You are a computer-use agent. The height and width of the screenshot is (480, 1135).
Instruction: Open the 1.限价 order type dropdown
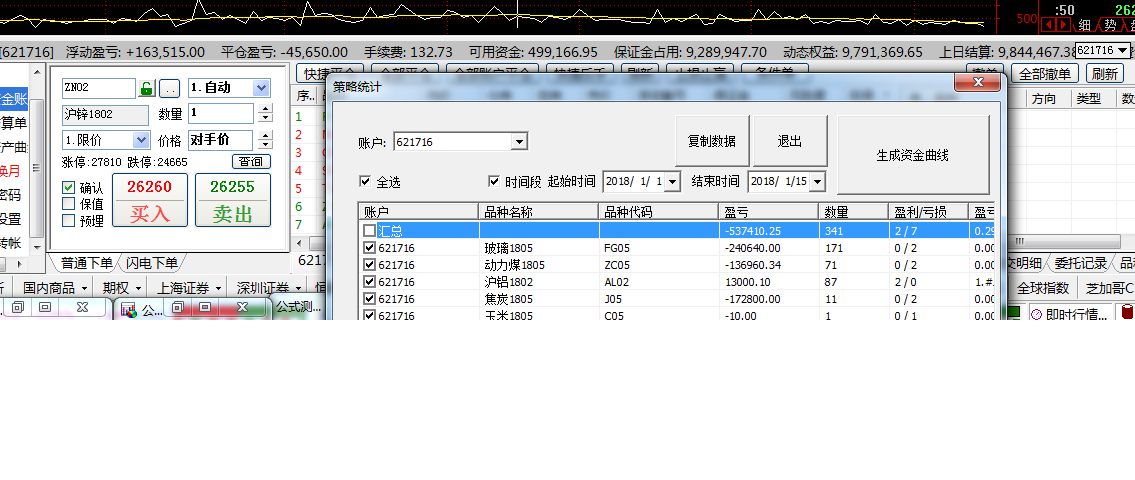[x=141, y=140]
